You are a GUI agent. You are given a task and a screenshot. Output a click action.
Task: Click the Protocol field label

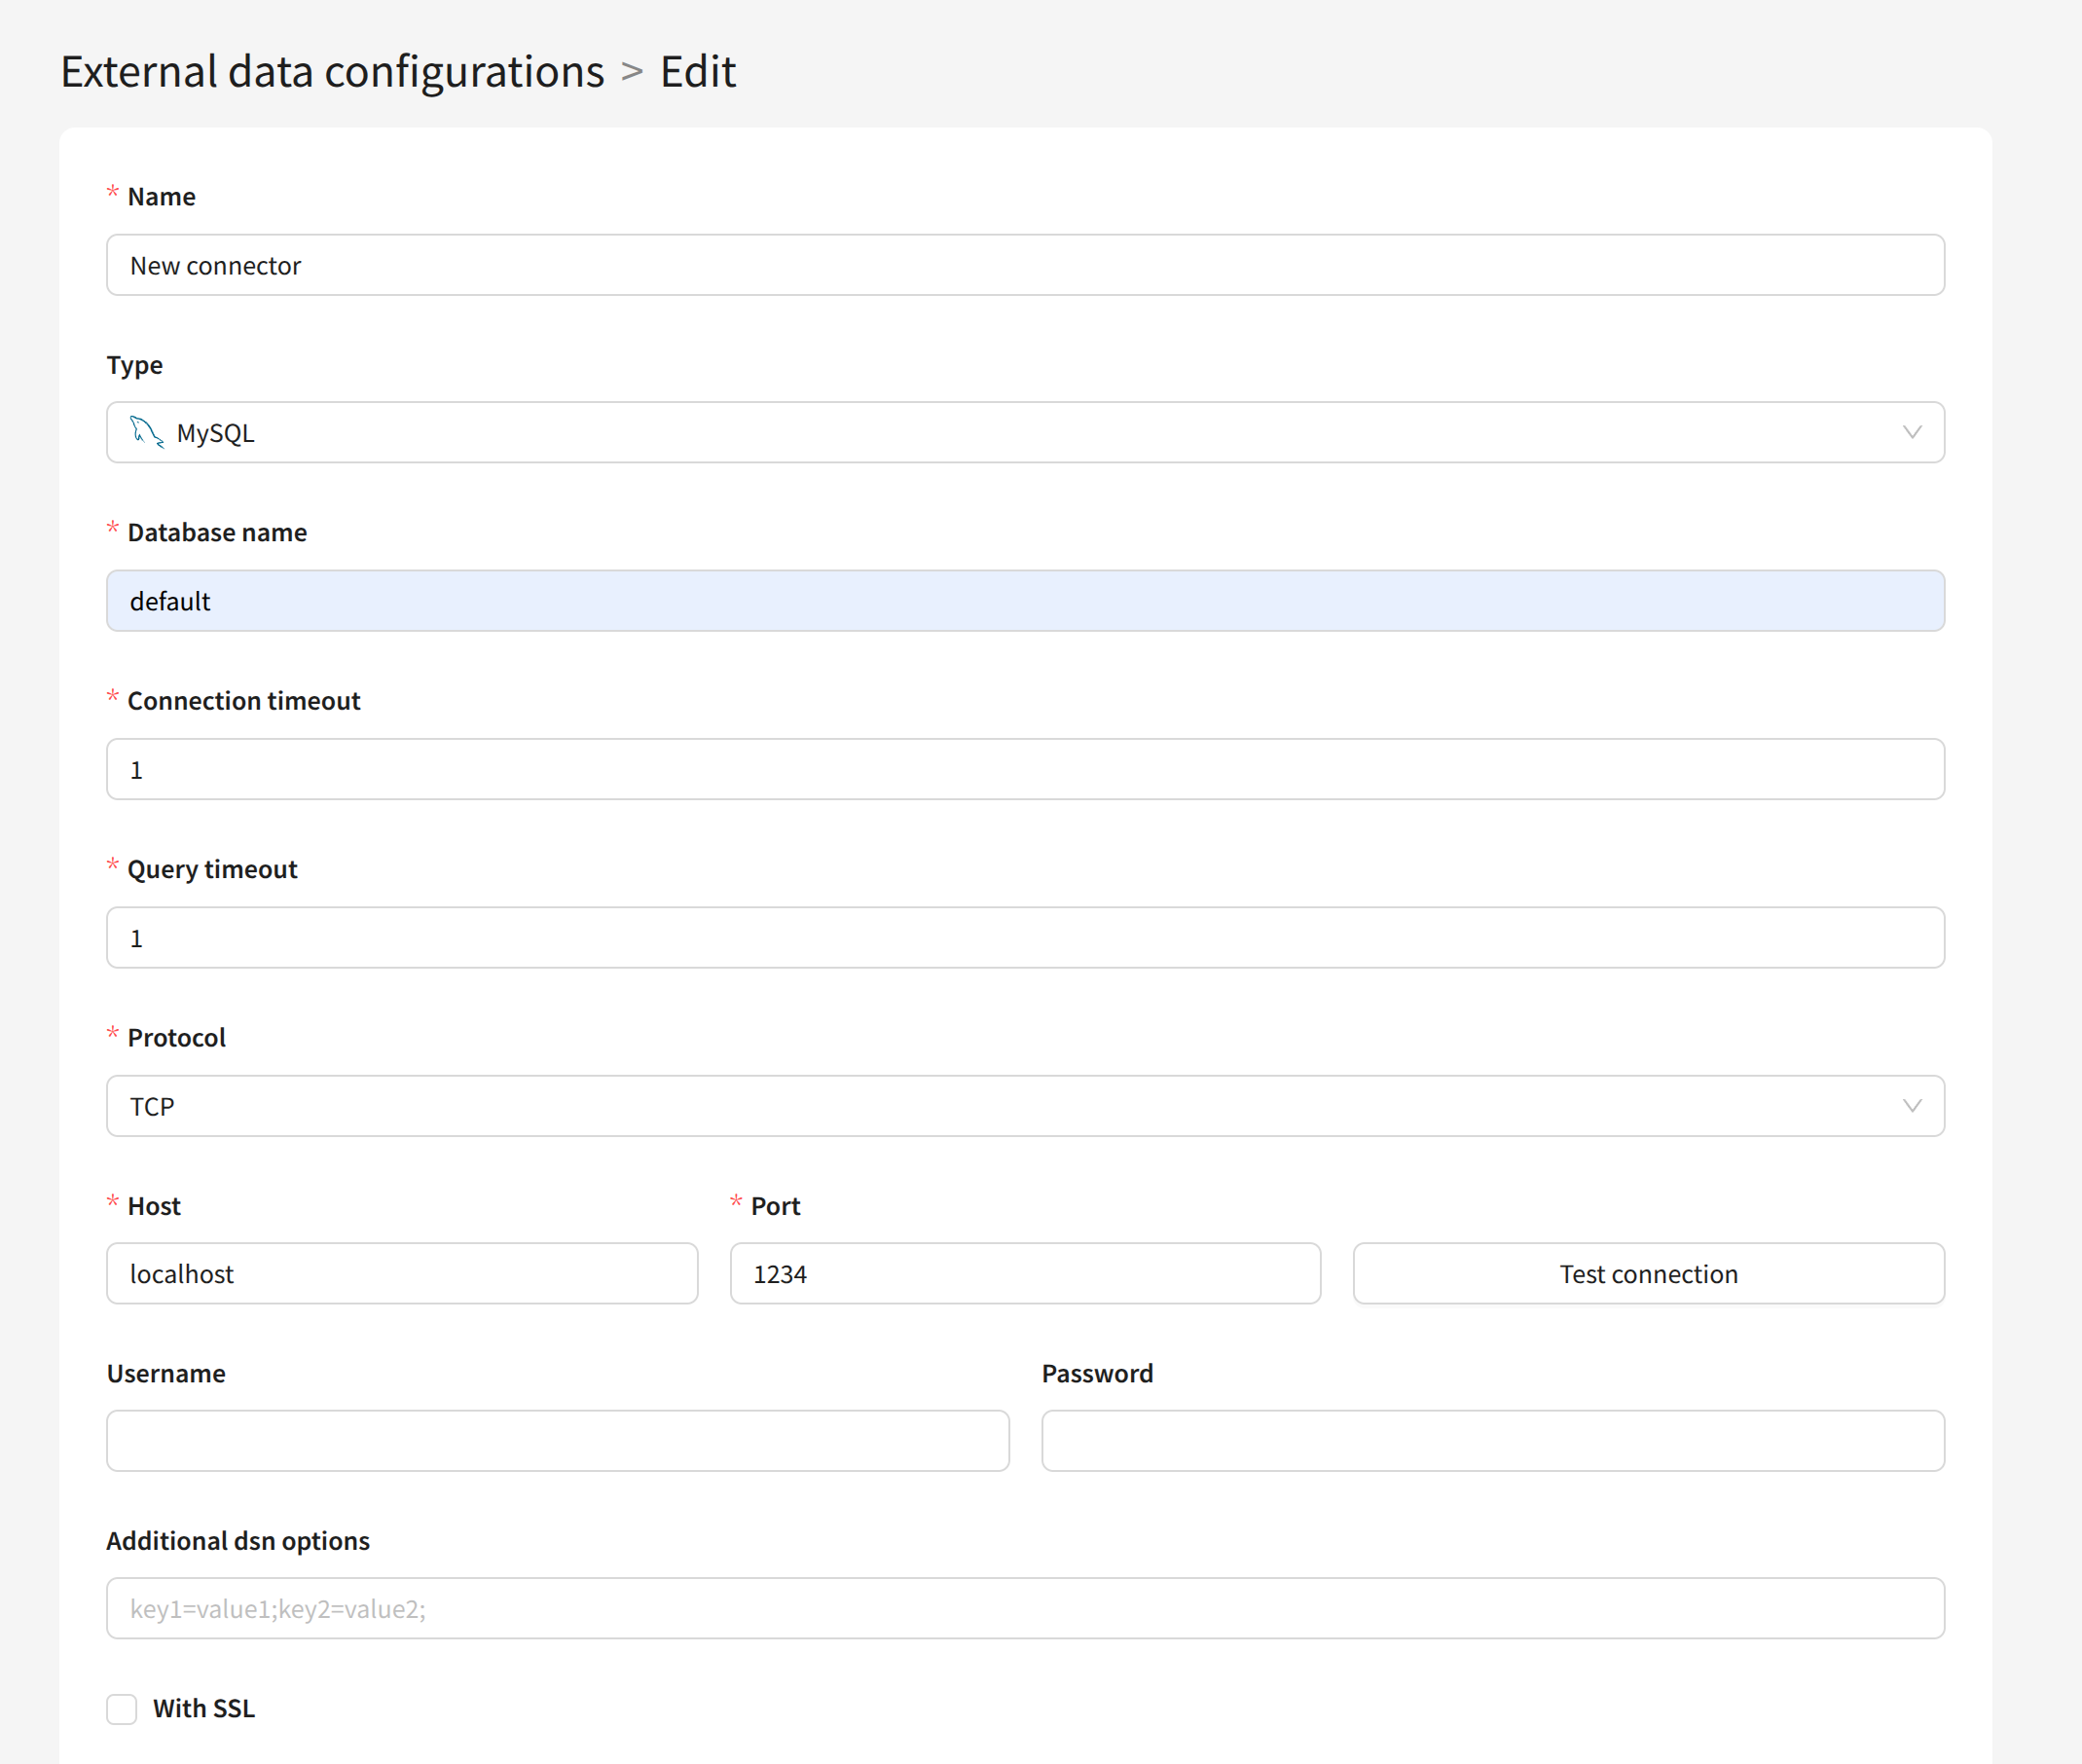click(176, 1038)
